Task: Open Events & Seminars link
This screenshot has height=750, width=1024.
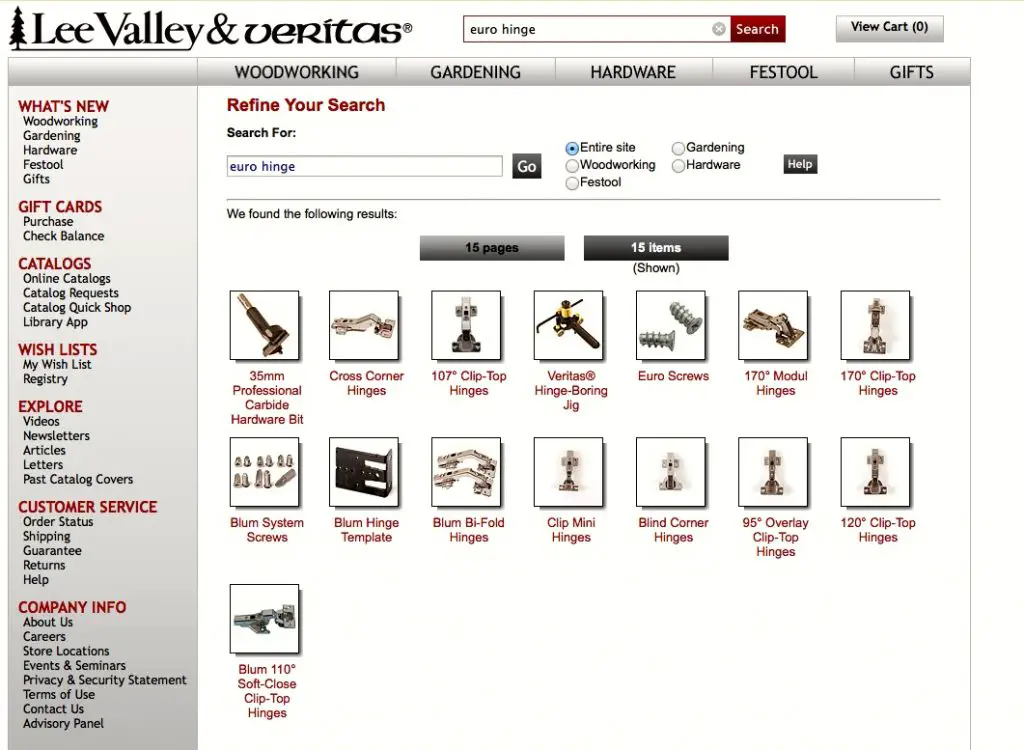Action: point(74,665)
